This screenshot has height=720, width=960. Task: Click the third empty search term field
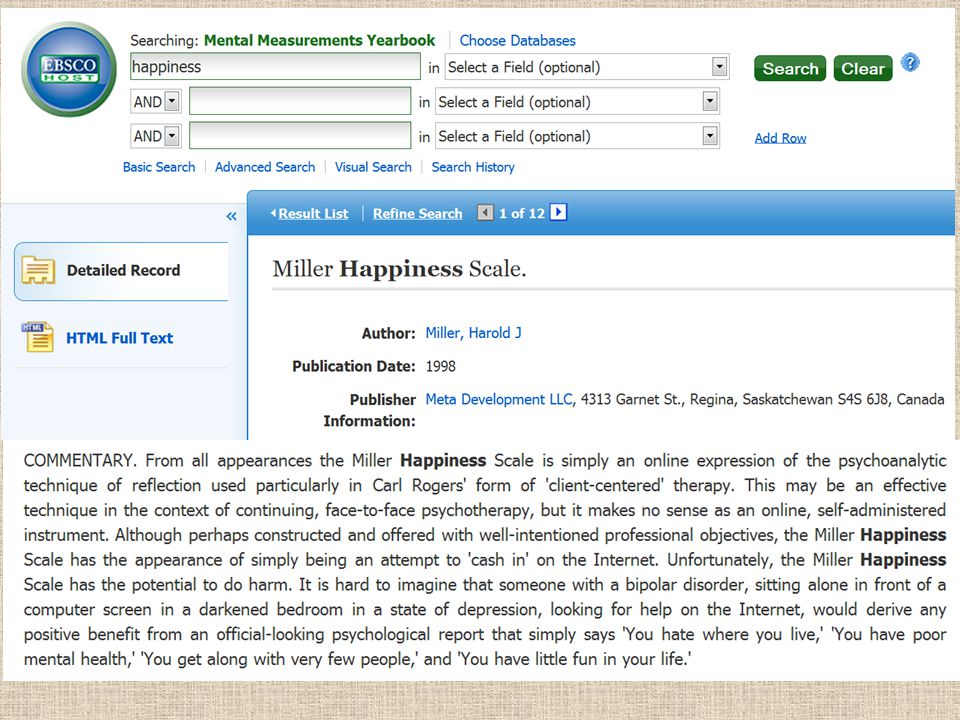(300, 135)
